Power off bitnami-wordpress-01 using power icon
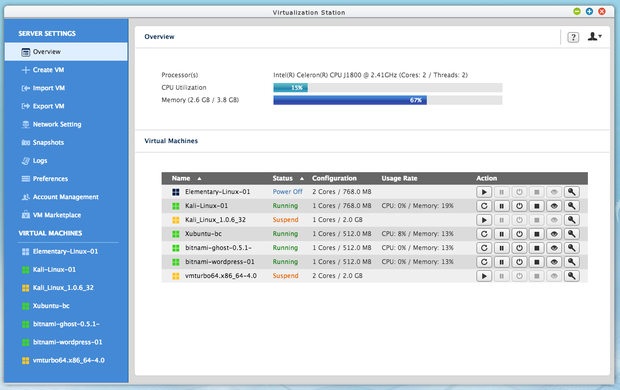This screenshot has width=620, height=390. point(519,262)
